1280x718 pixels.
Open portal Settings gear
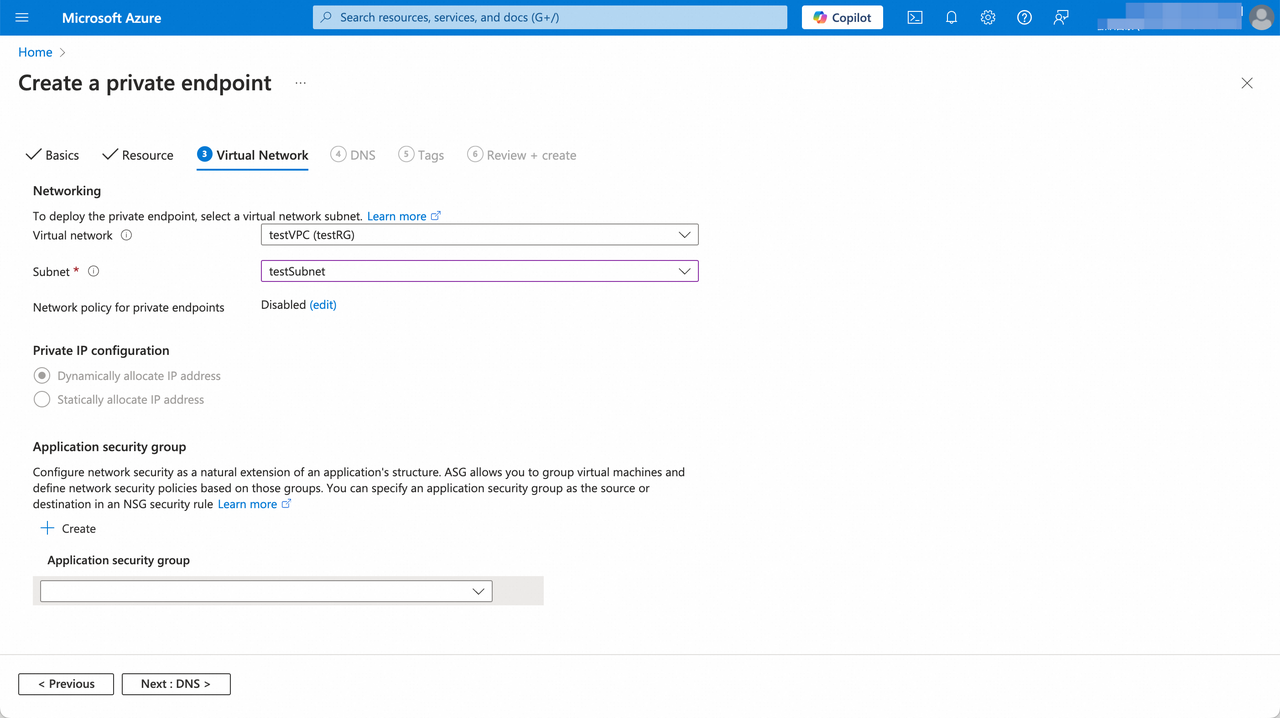[x=987, y=17]
